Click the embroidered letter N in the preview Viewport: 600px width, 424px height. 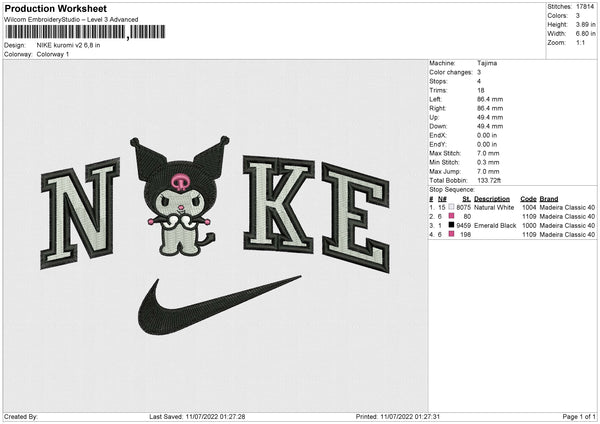(x=80, y=214)
